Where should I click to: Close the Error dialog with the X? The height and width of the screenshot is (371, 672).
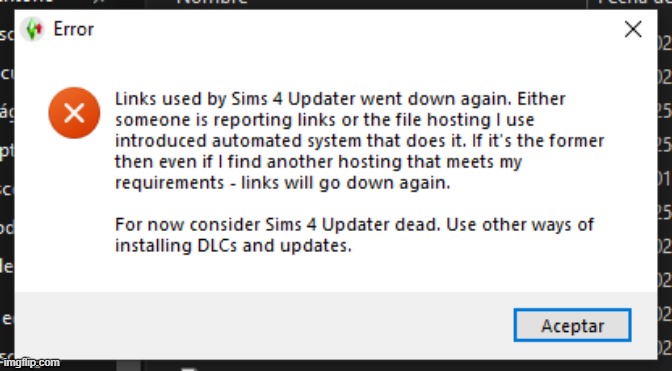coord(633,30)
